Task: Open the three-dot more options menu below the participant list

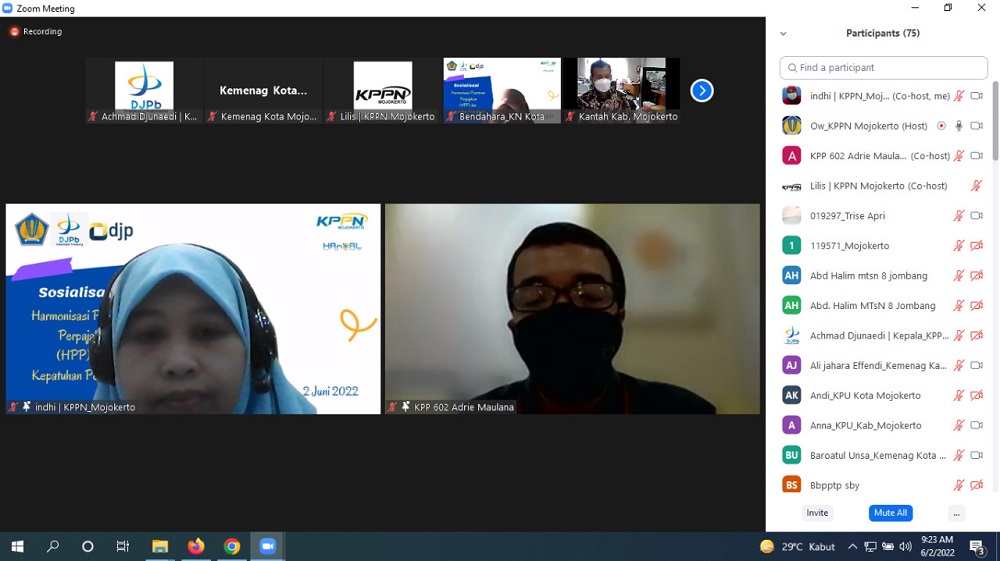Action: [956, 513]
